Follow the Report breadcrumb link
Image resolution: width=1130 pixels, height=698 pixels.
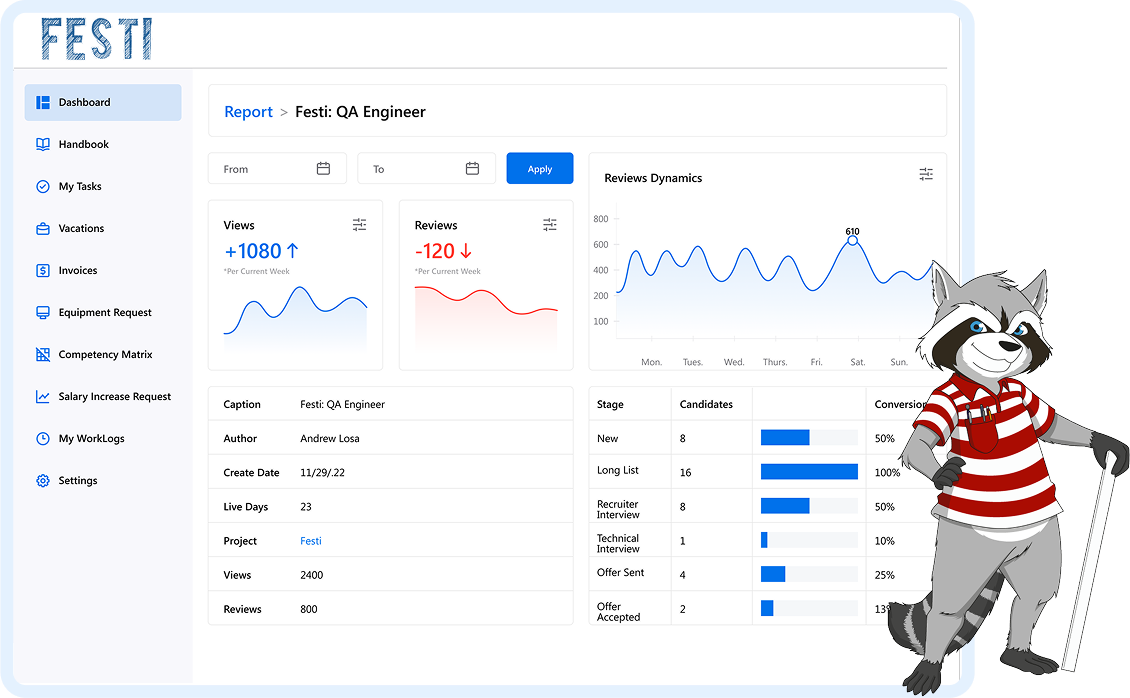248,112
